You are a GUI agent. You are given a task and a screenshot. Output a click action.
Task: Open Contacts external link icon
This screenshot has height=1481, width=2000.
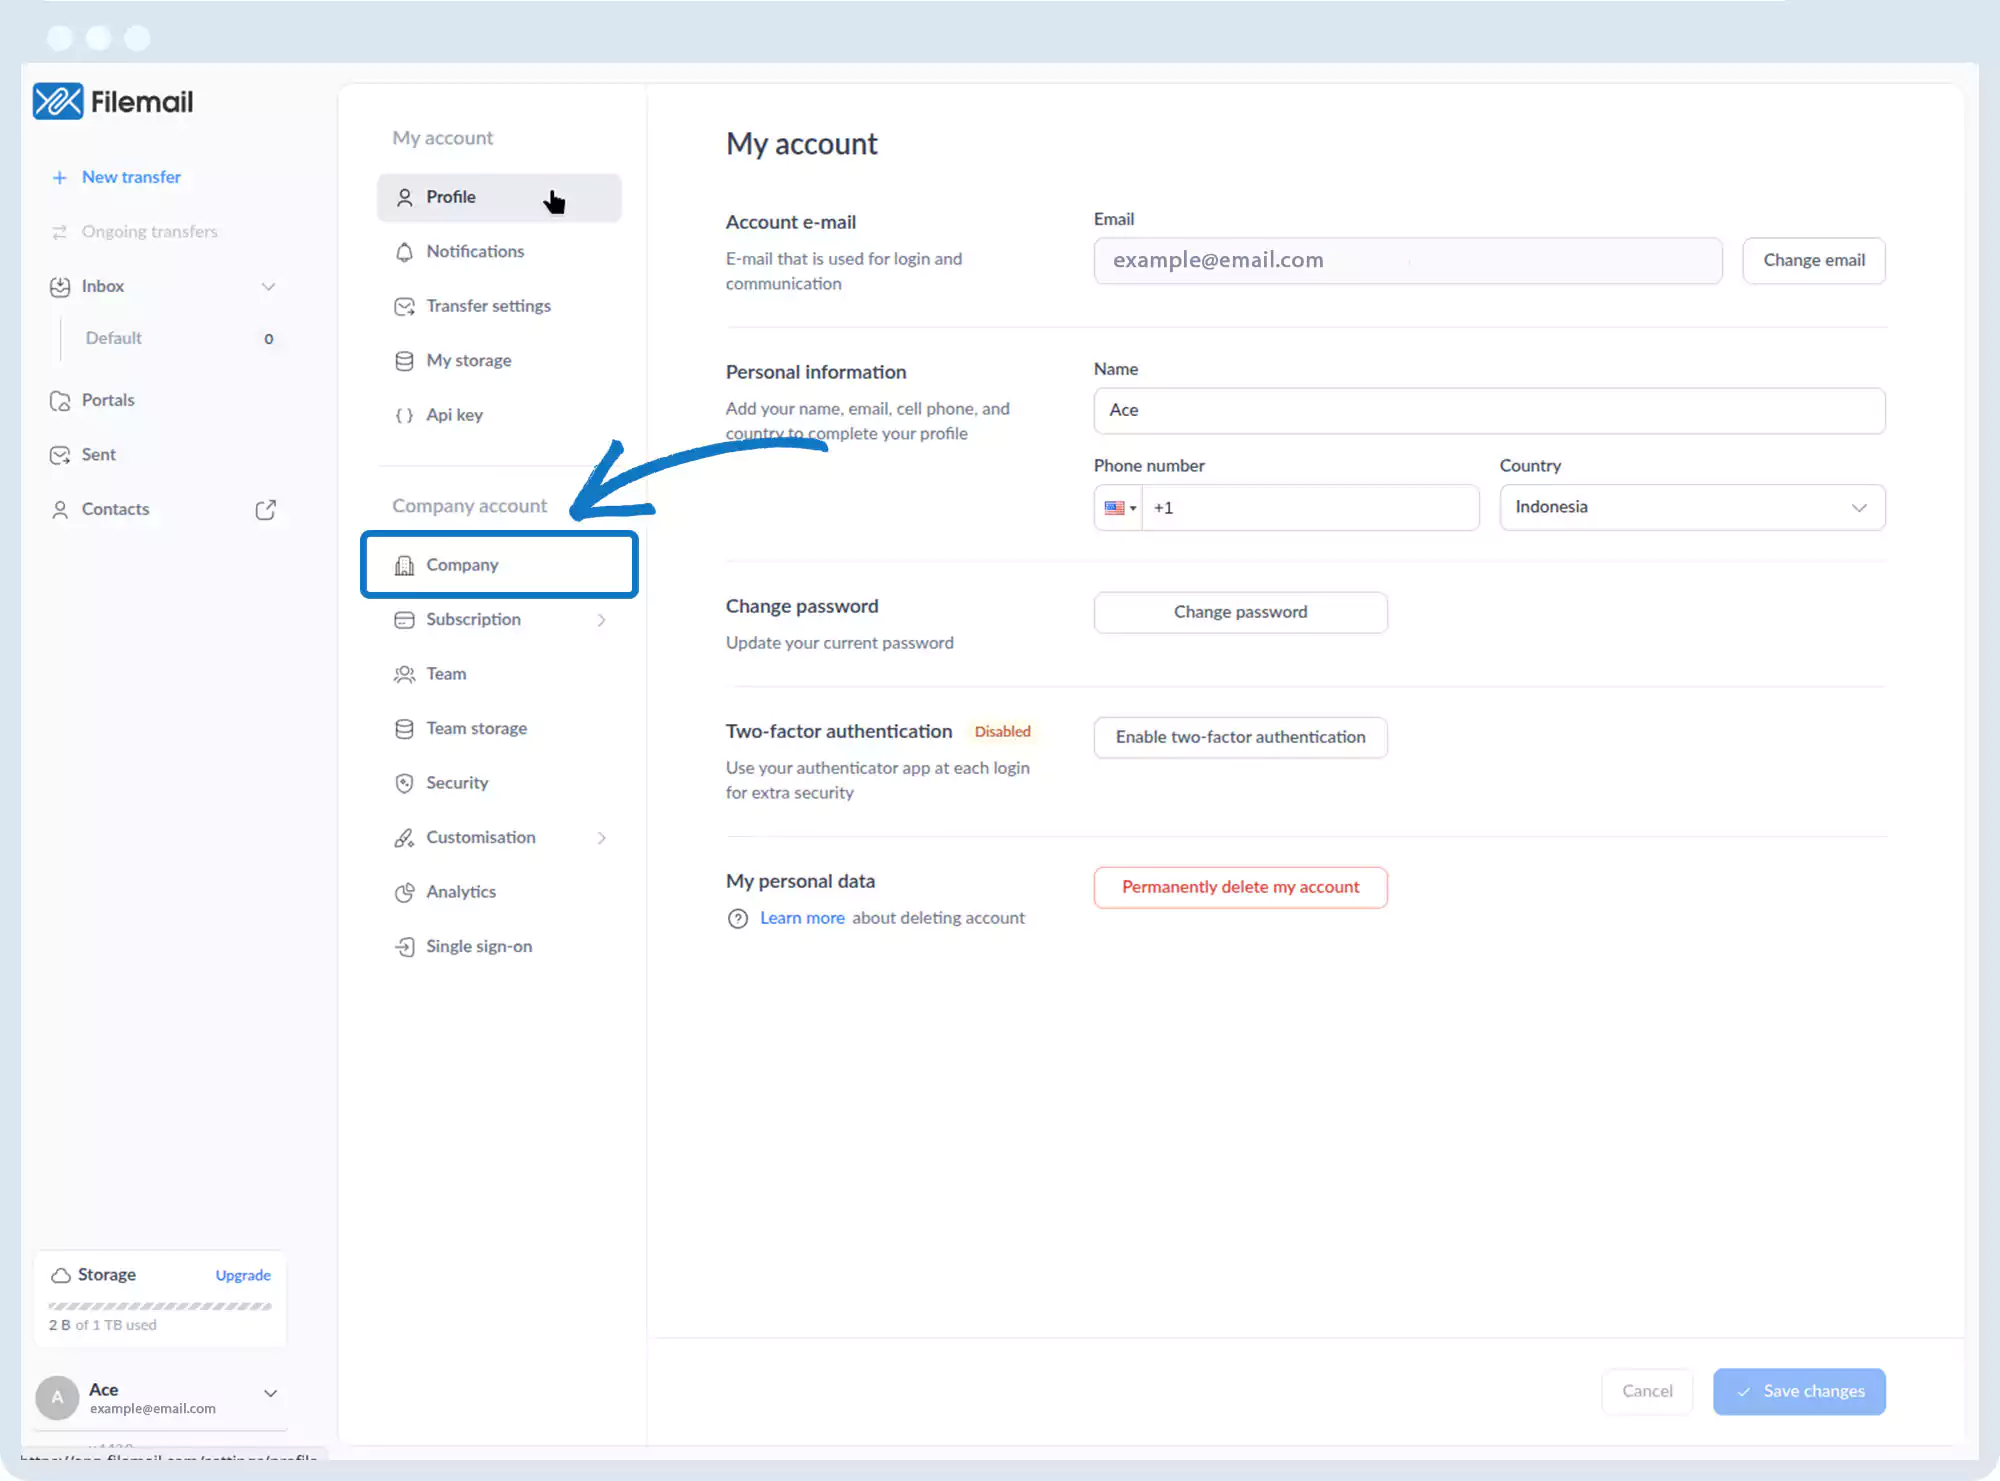point(265,510)
